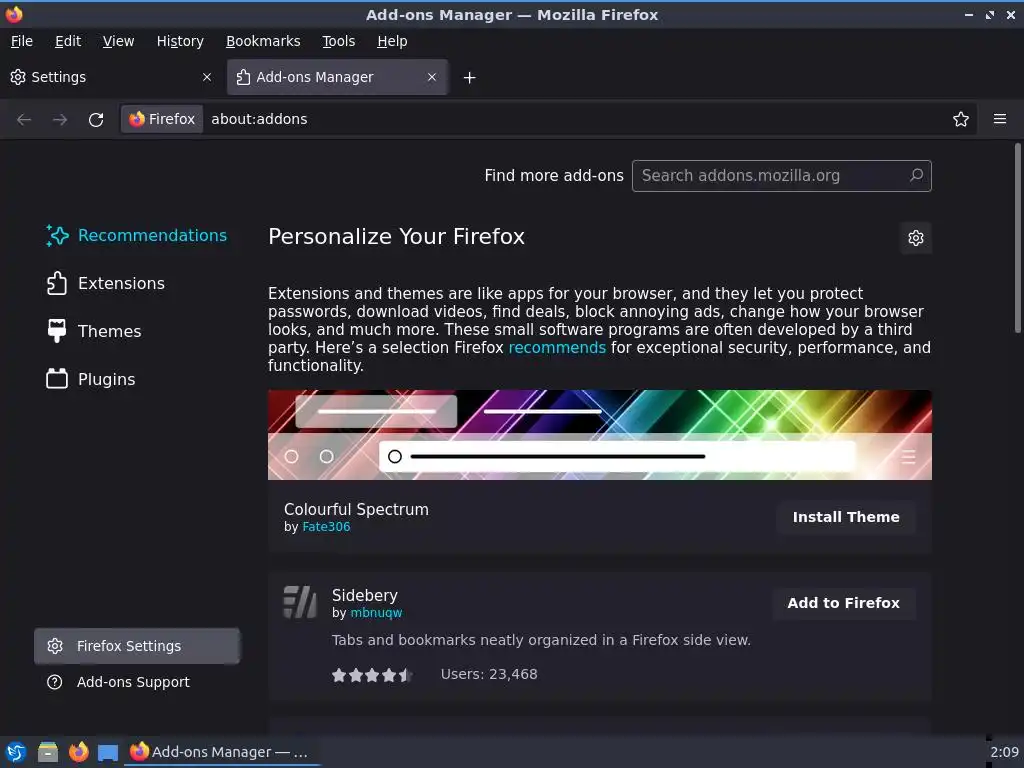
Task: Open a new tab with plus button
Action: pos(469,78)
